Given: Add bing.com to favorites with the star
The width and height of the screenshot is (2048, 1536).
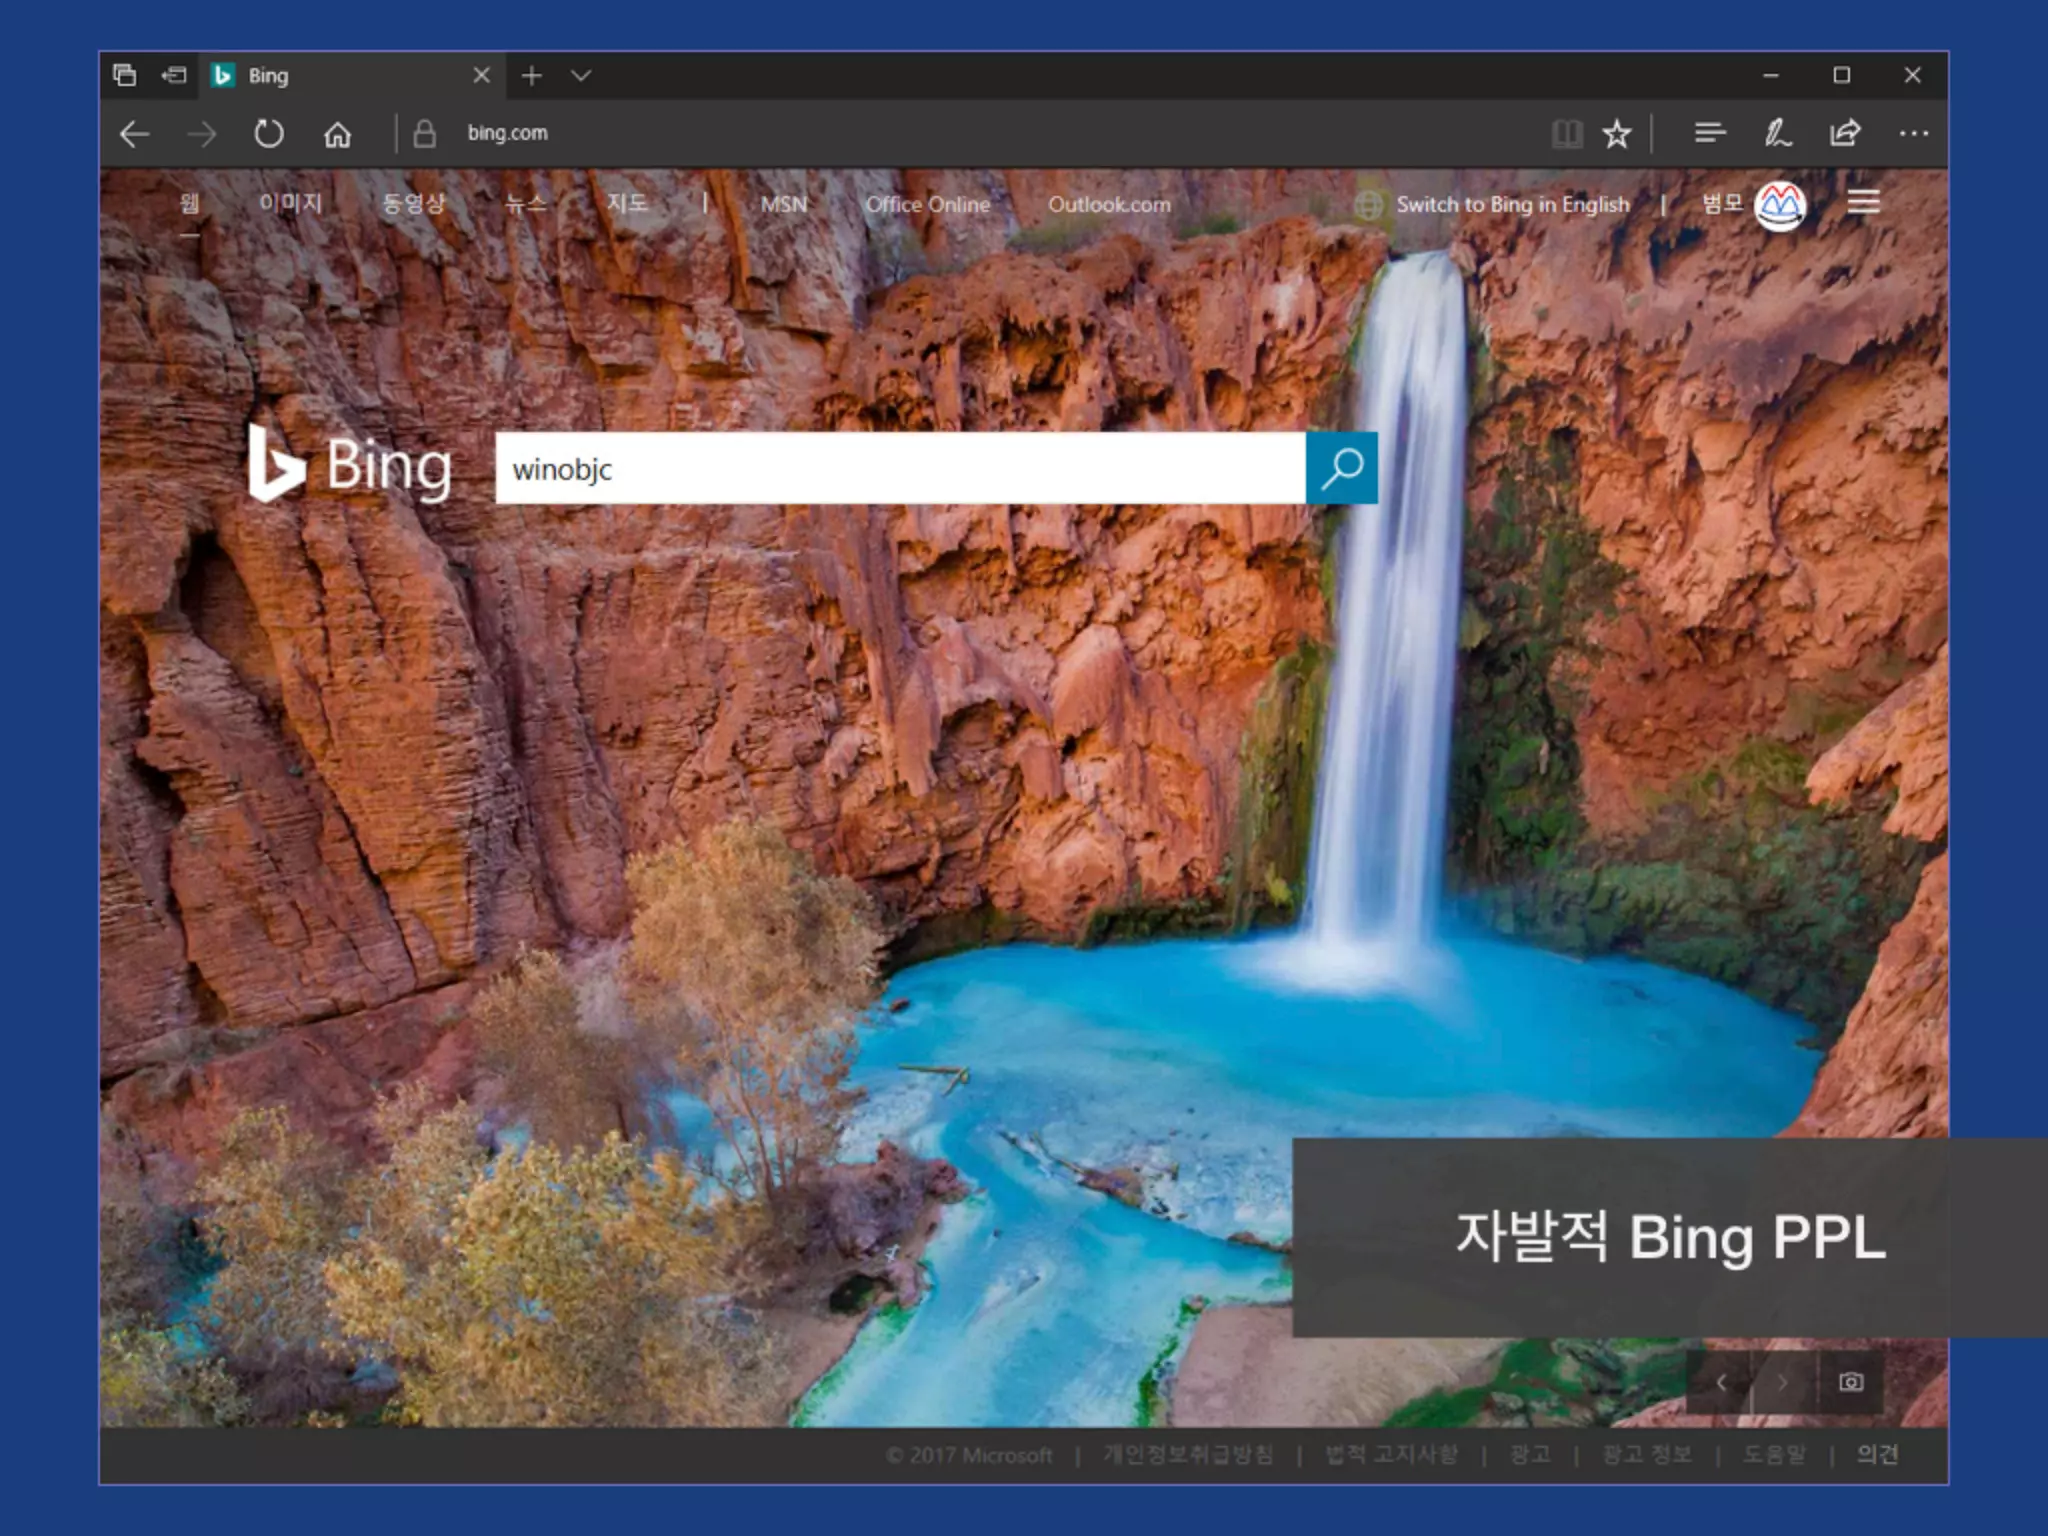Looking at the screenshot, I should pos(1616,133).
